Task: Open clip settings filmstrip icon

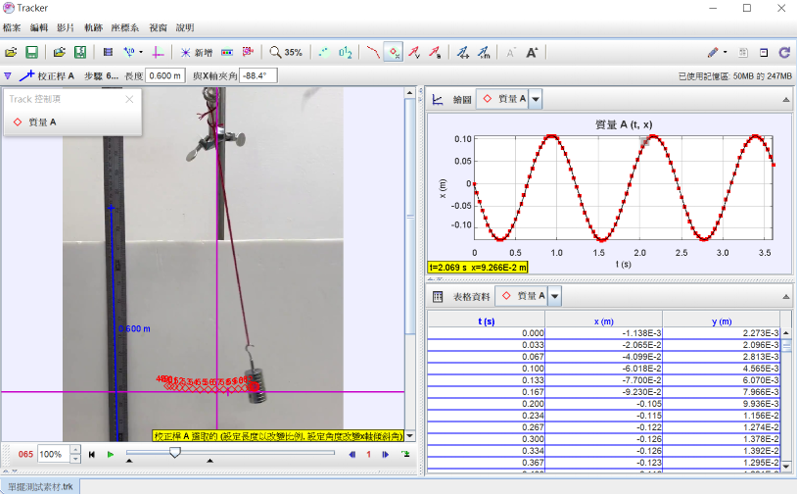Action: click(x=108, y=52)
